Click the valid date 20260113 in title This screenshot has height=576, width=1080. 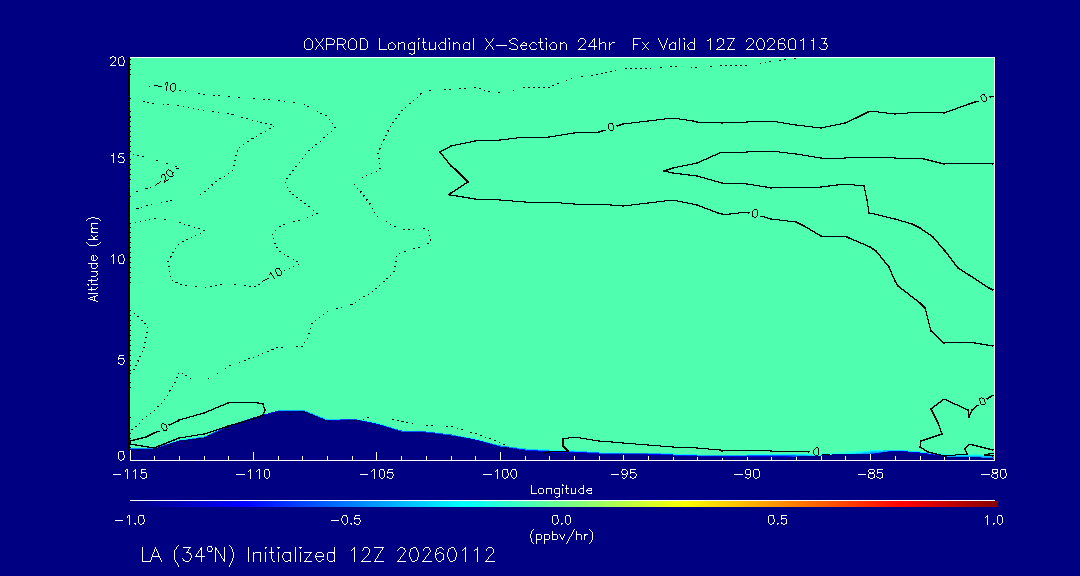(x=788, y=45)
